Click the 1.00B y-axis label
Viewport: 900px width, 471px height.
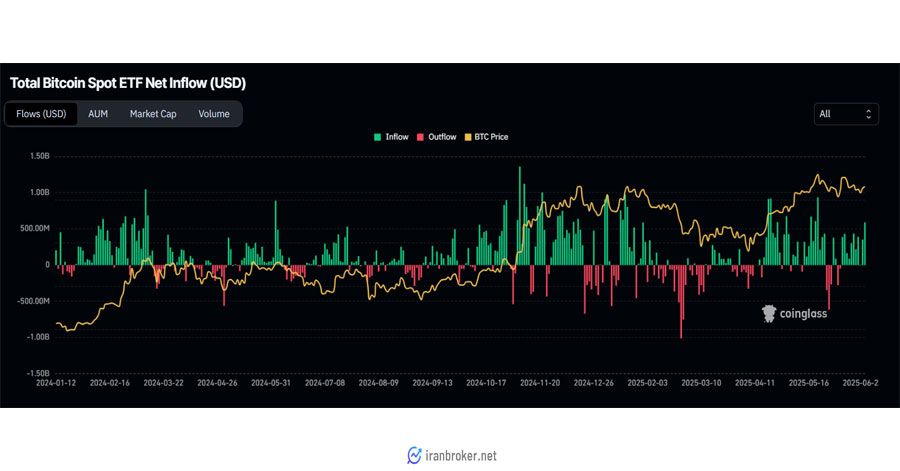pos(40,192)
